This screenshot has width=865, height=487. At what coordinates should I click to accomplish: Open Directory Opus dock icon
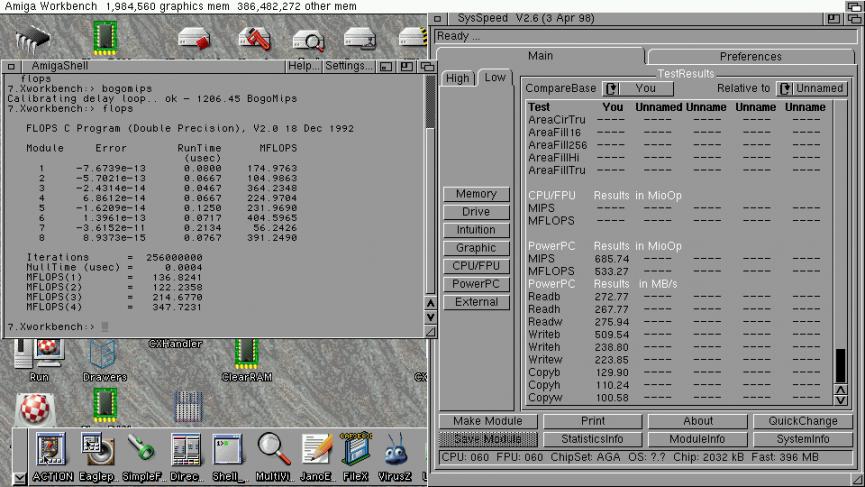click(185, 452)
